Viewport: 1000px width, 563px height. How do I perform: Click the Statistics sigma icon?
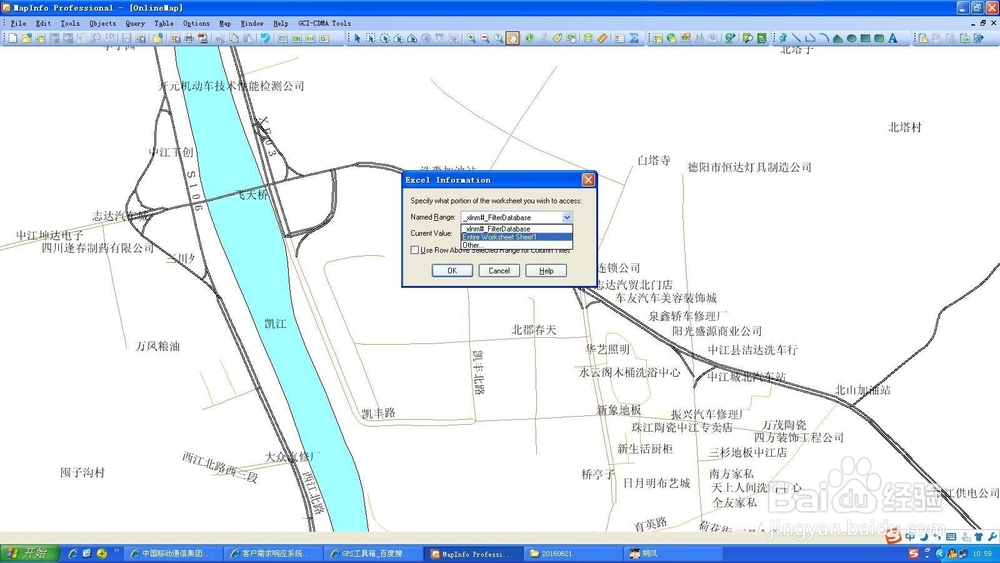click(x=634, y=38)
